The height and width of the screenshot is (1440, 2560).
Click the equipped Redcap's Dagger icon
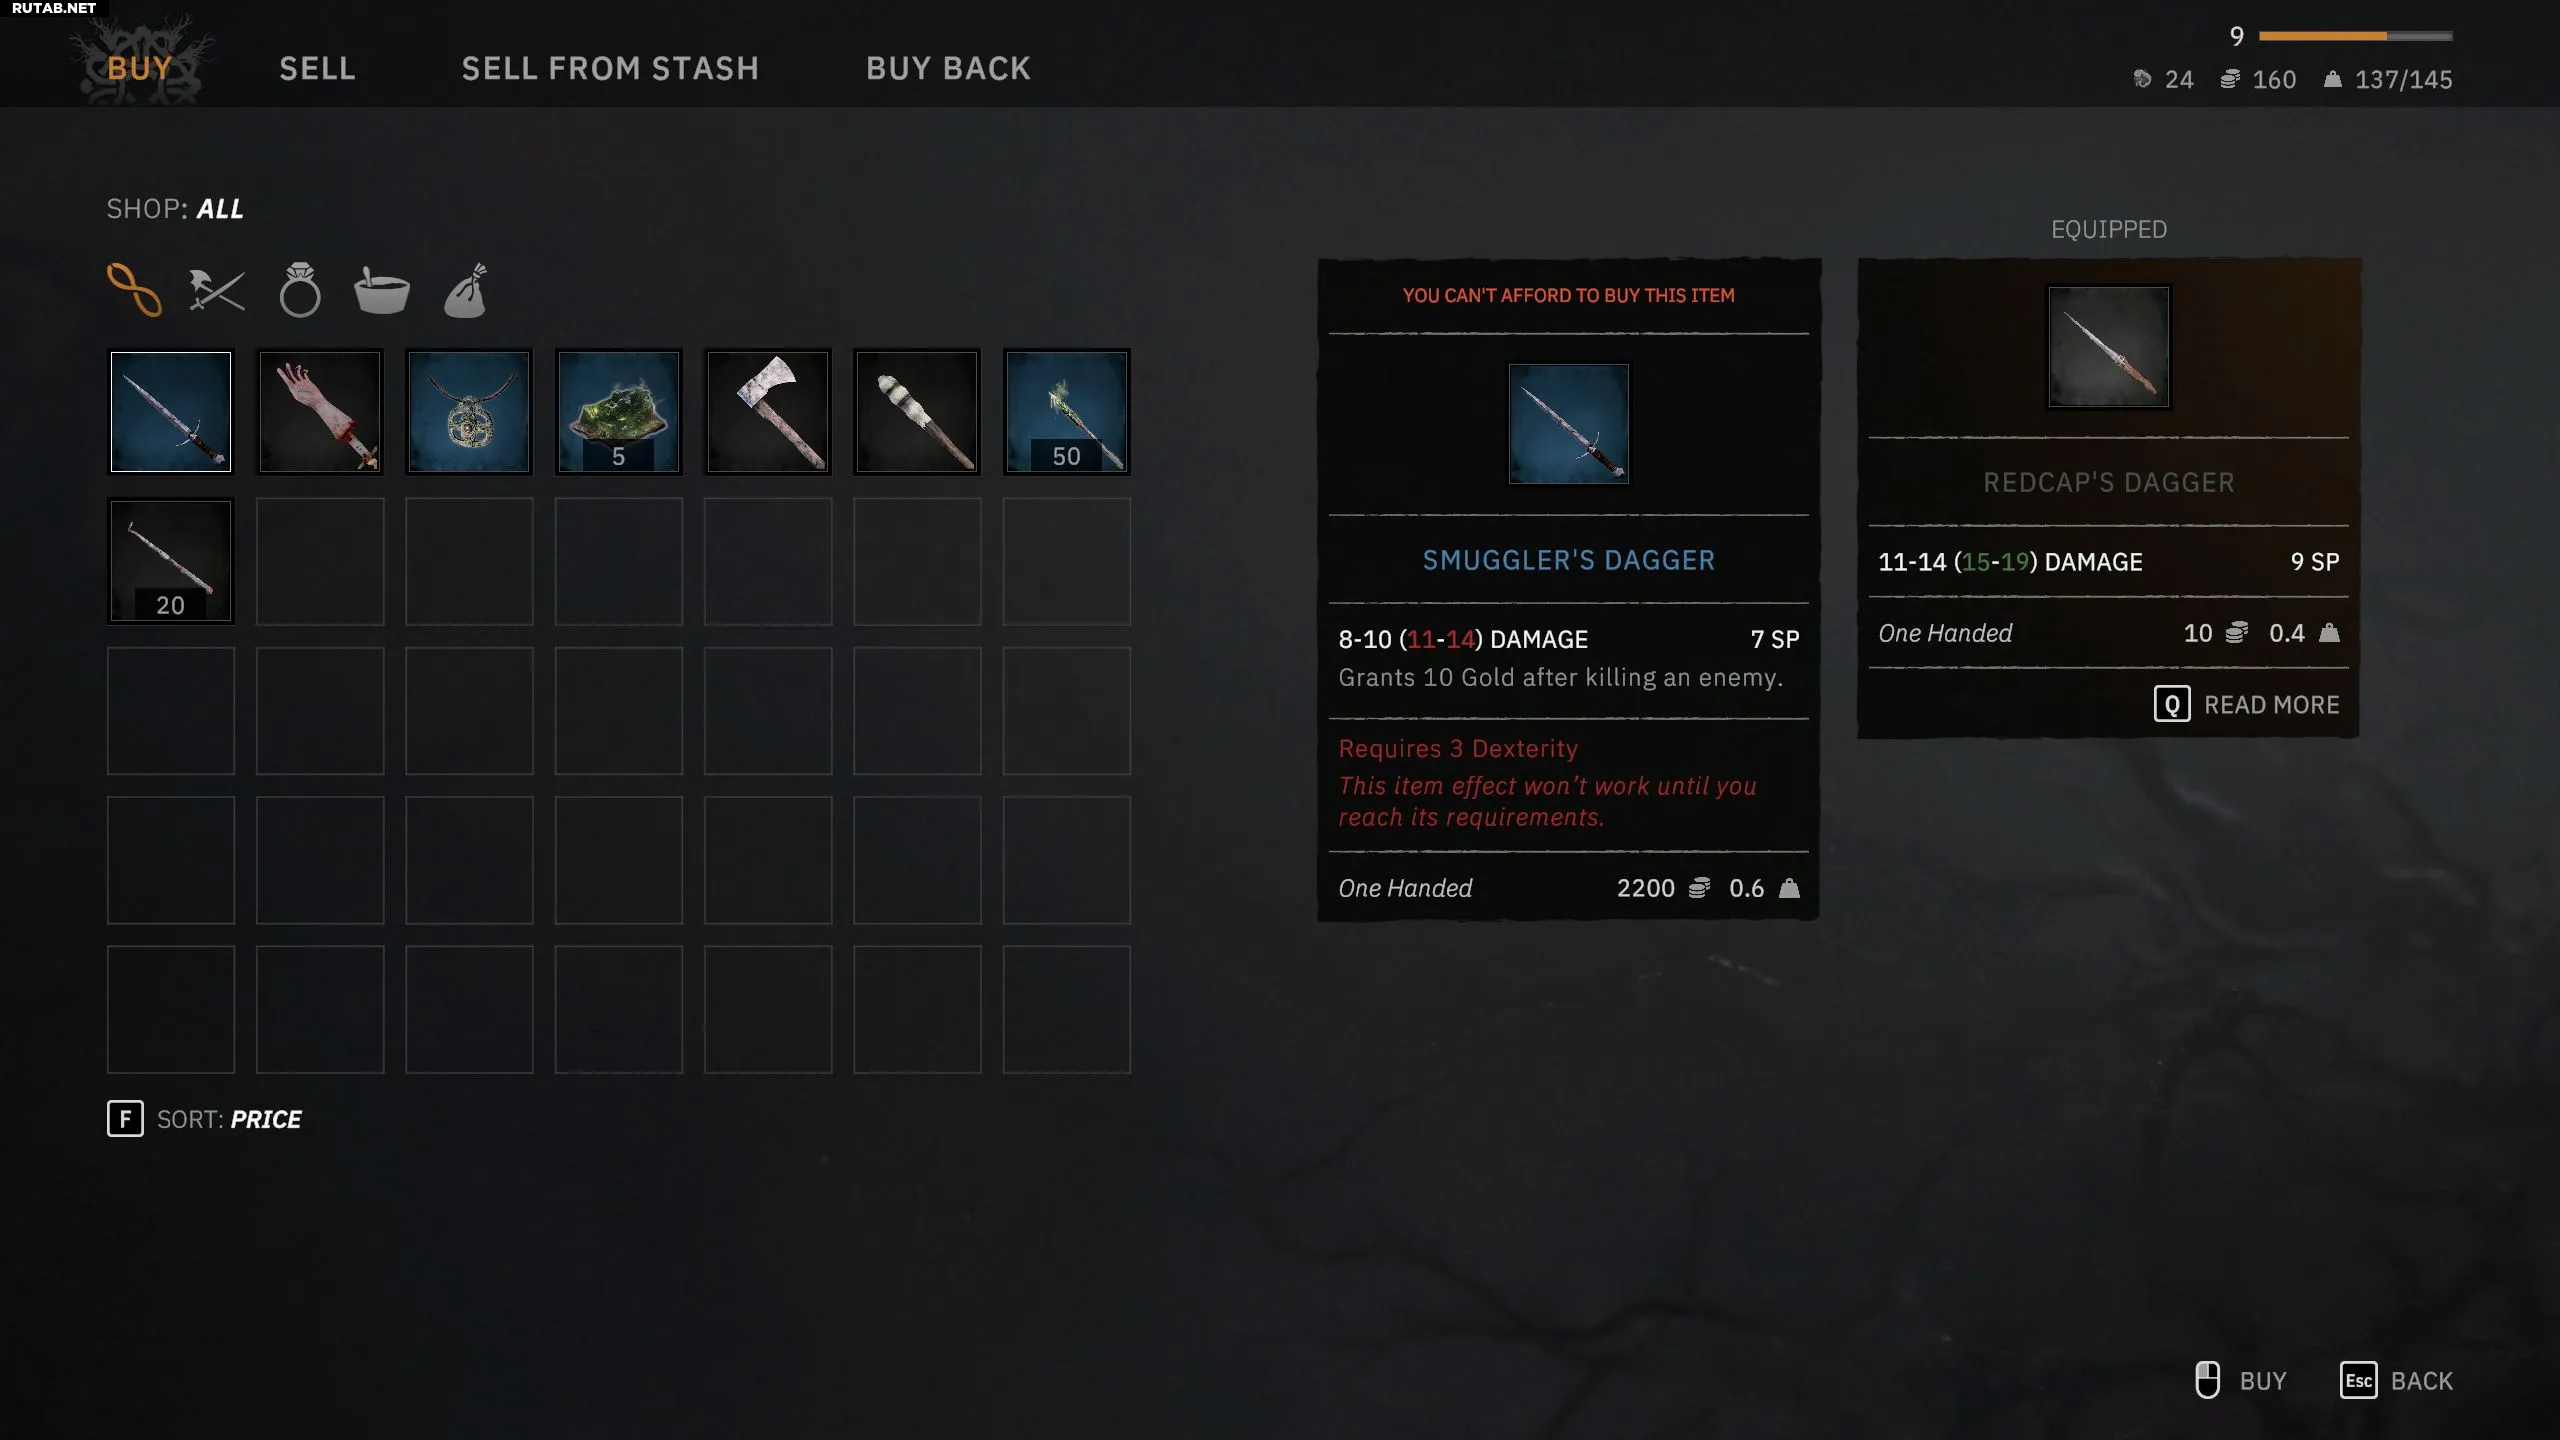tap(2109, 347)
